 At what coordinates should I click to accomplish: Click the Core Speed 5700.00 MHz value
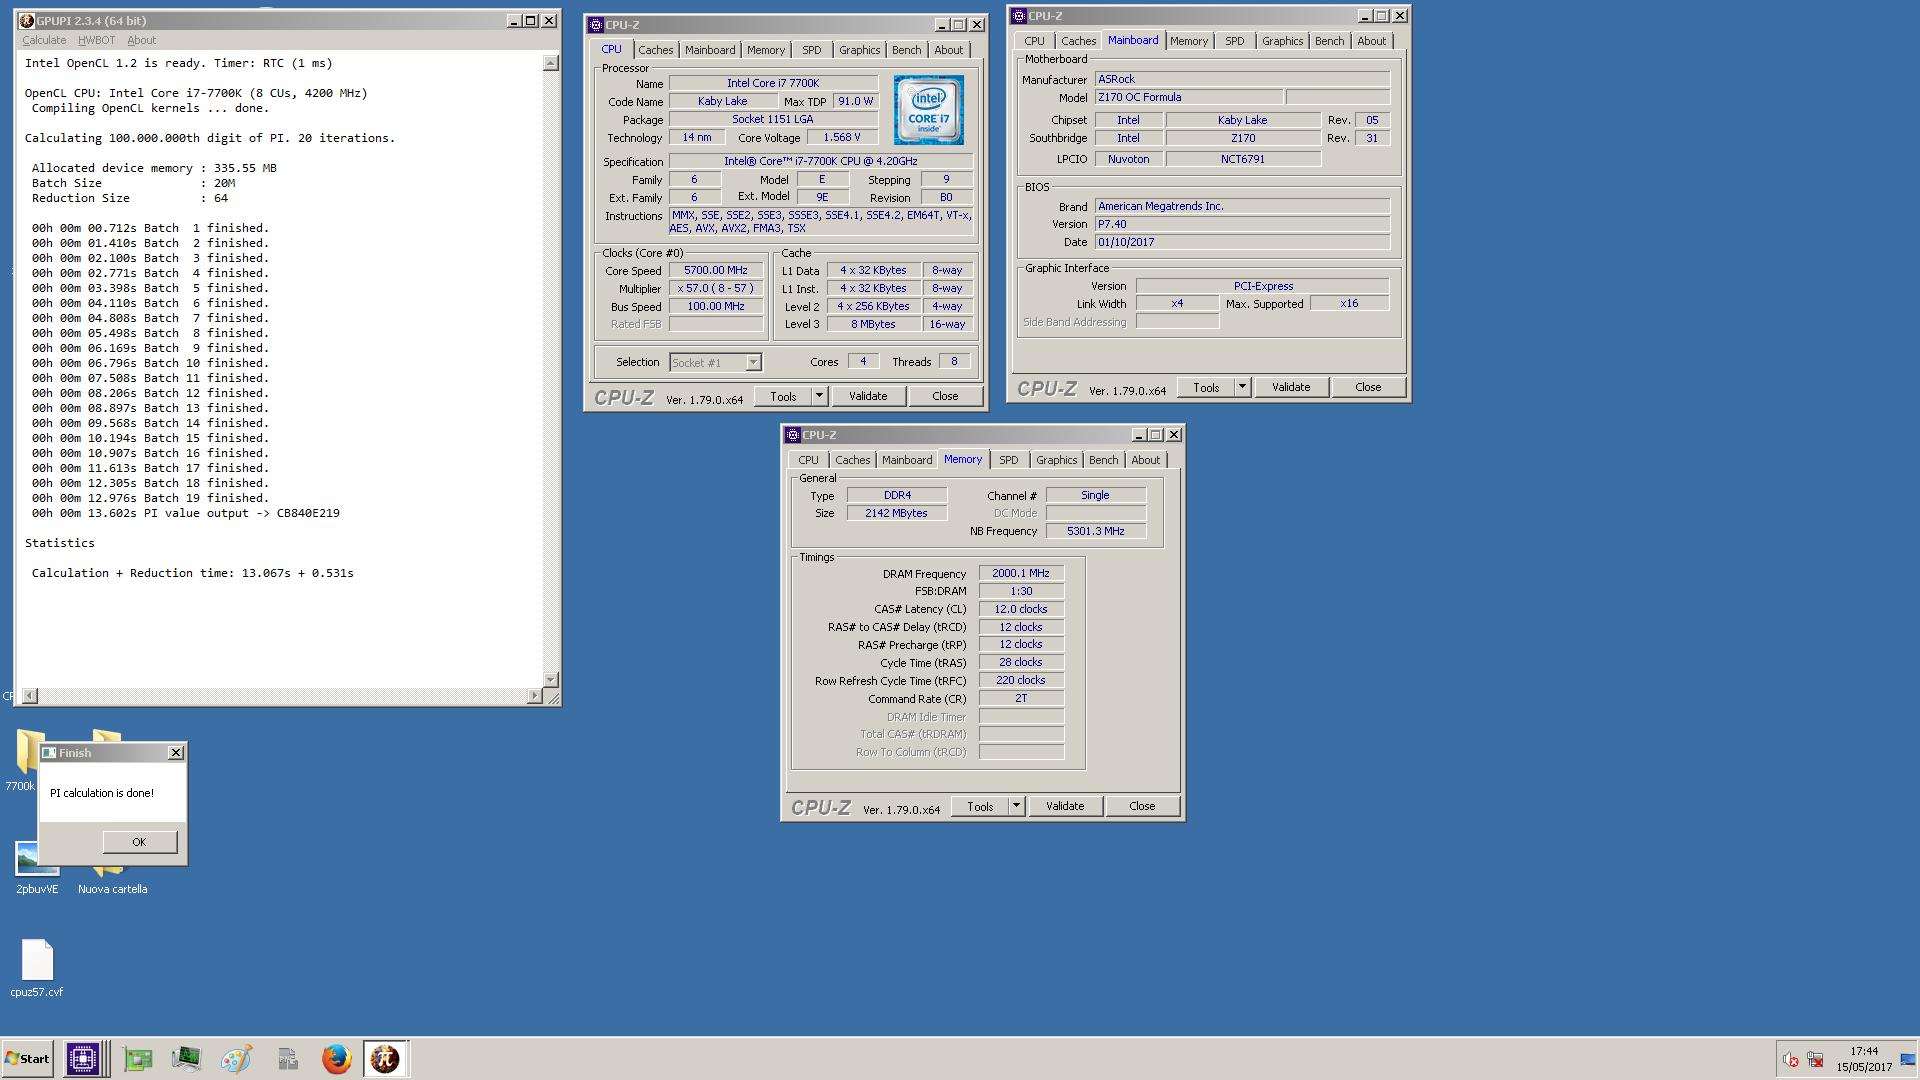point(716,271)
